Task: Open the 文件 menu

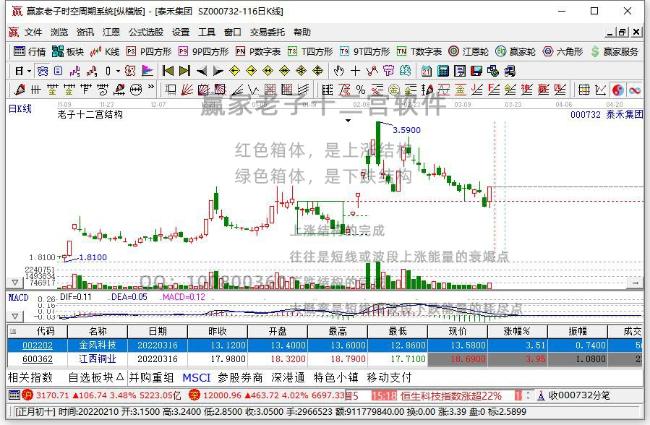Action: [x=33, y=32]
